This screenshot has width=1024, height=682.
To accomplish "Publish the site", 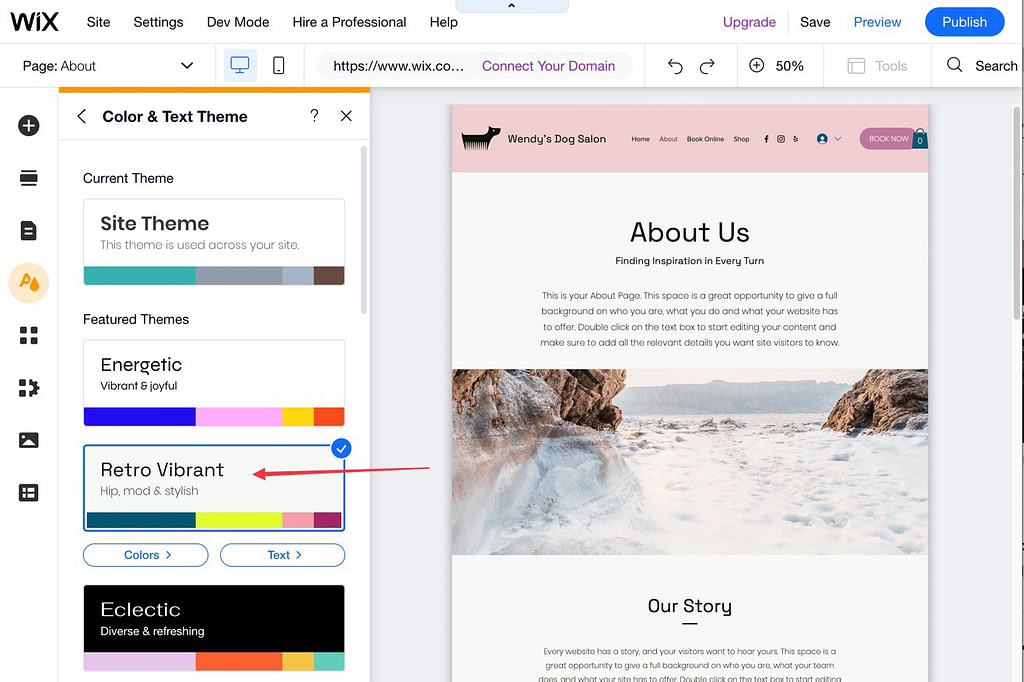I will (x=963, y=21).
